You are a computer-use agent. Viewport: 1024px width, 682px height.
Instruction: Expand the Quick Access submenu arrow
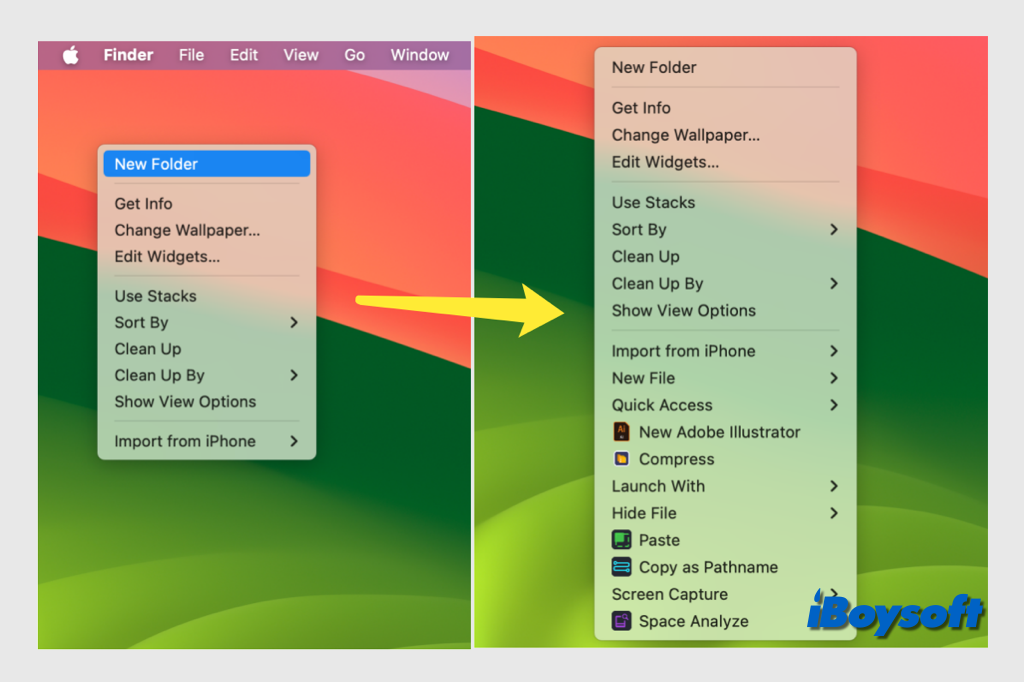pyautogui.click(x=833, y=405)
